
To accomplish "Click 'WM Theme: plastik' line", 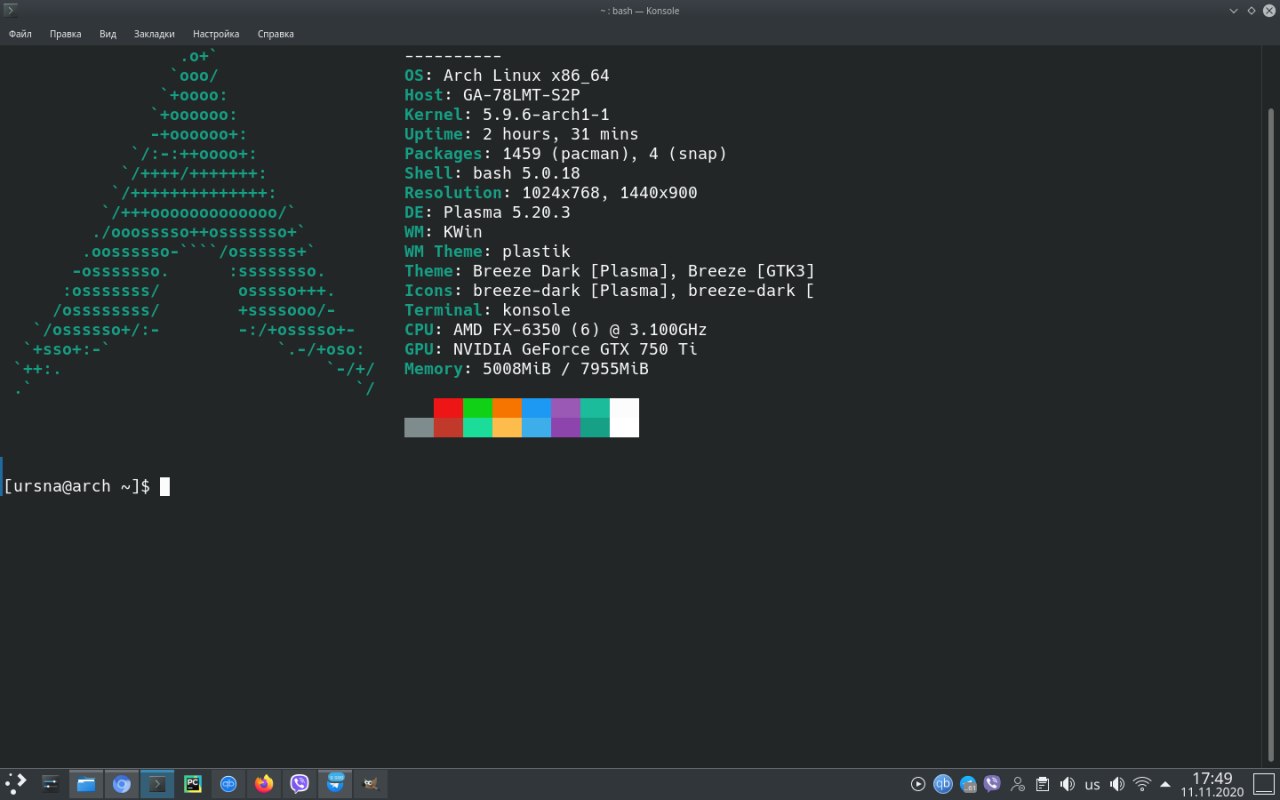I will pyautogui.click(x=487, y=251).
